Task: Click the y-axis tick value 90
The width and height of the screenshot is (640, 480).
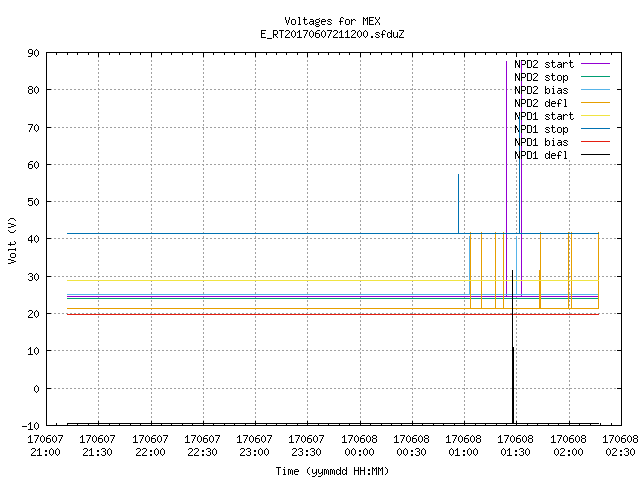Action: 34,53
